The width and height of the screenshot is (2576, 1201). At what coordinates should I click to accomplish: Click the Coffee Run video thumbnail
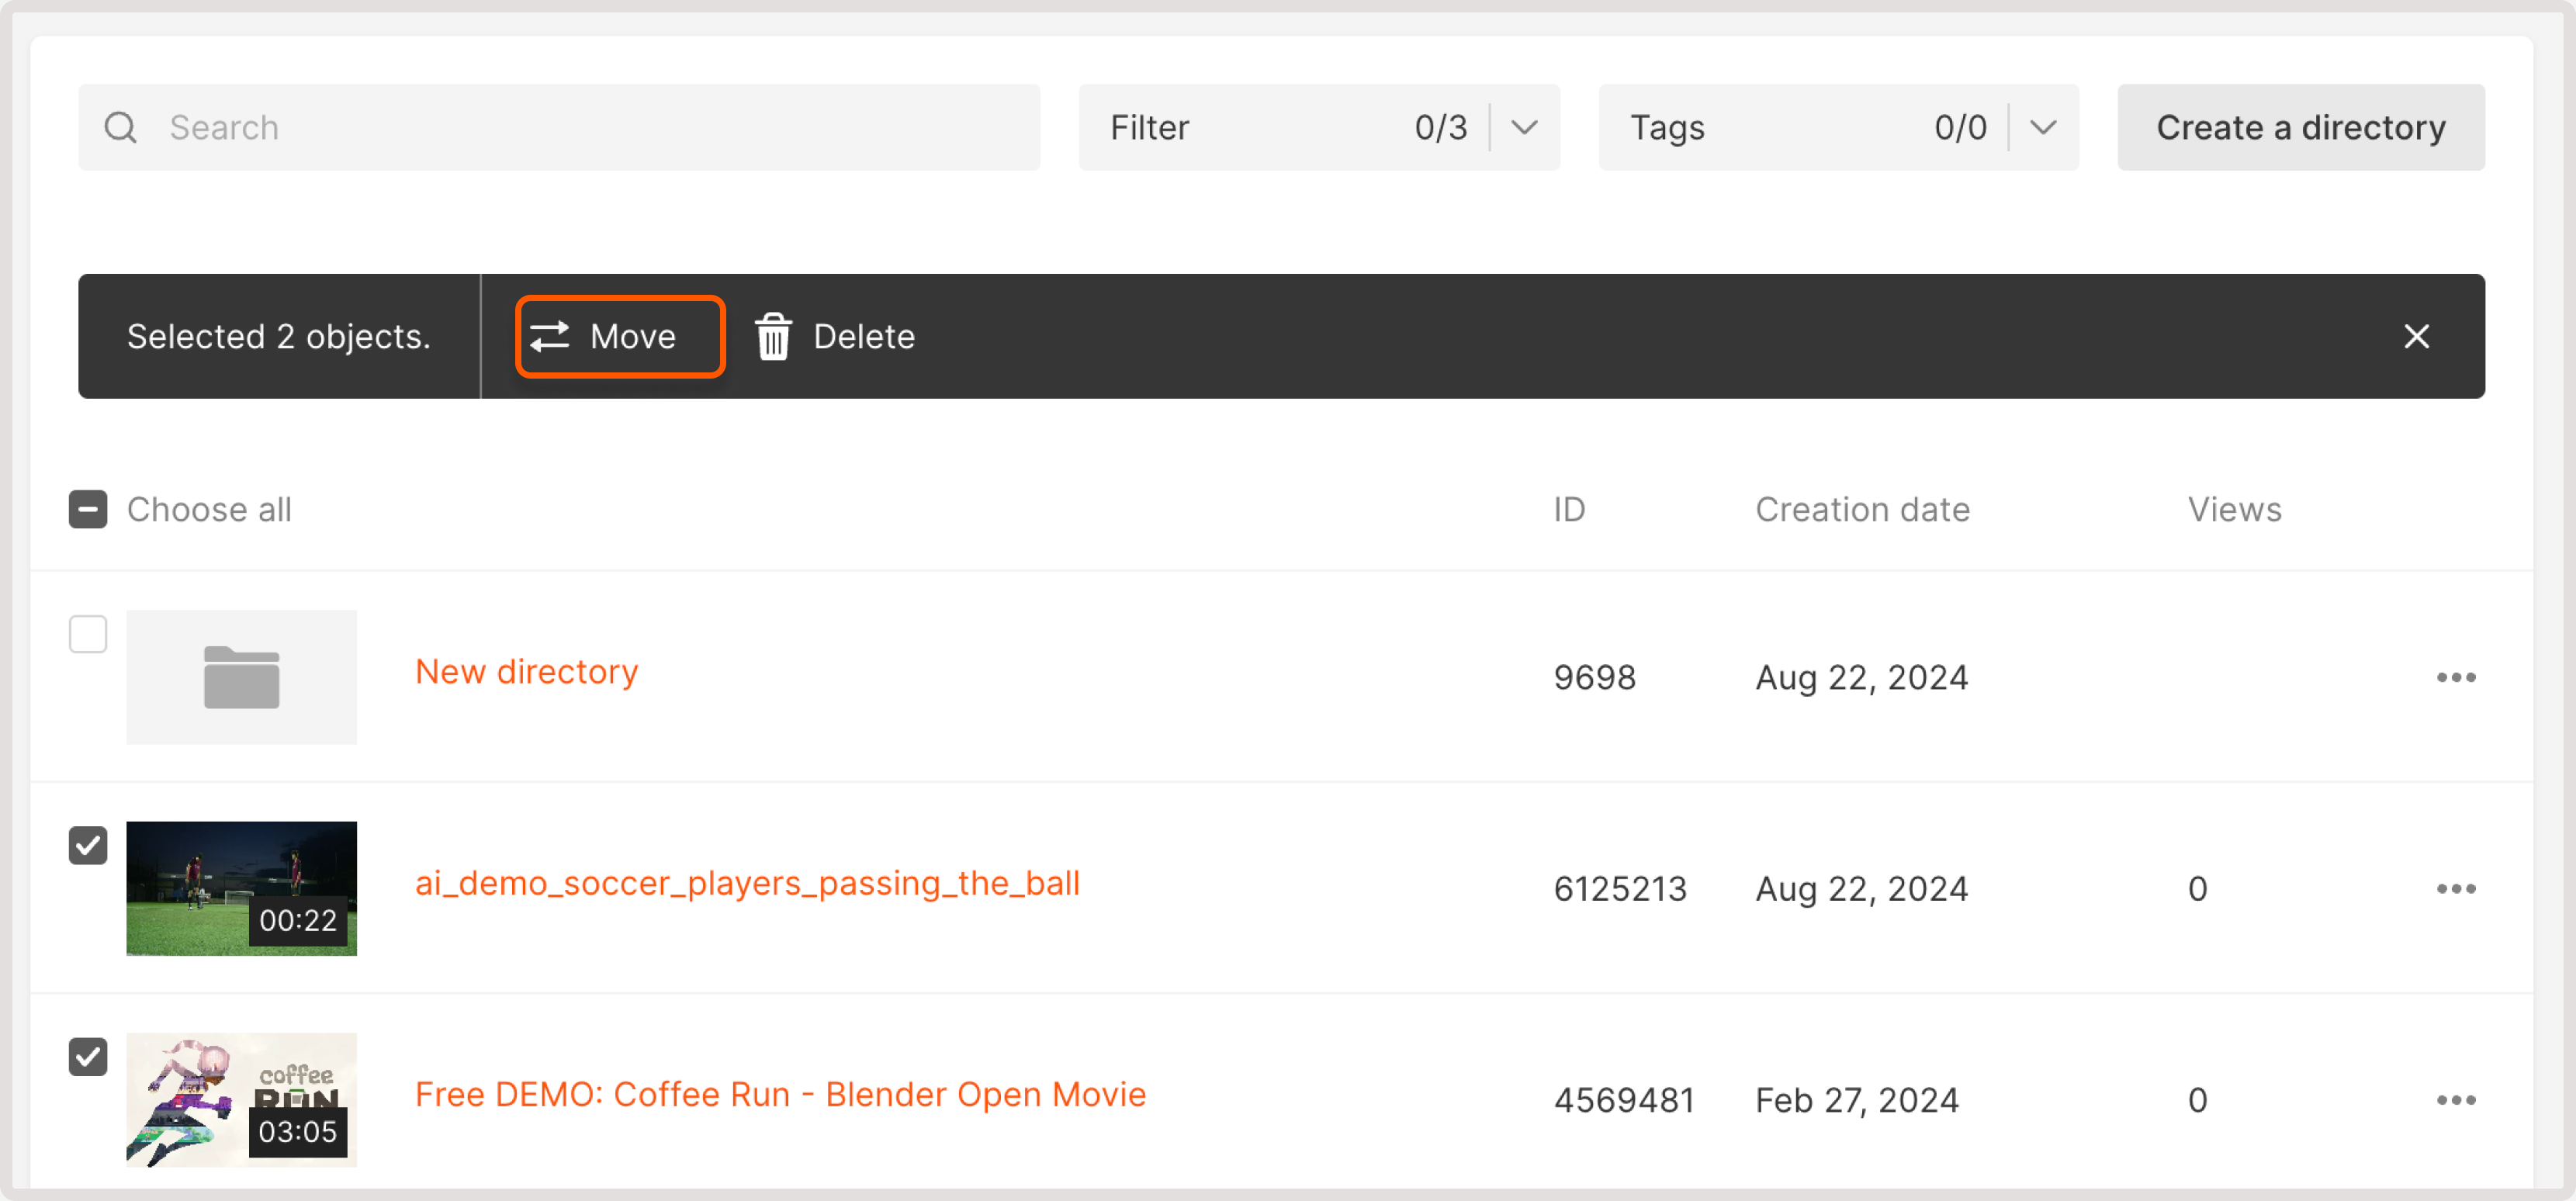click(241, 1099)
